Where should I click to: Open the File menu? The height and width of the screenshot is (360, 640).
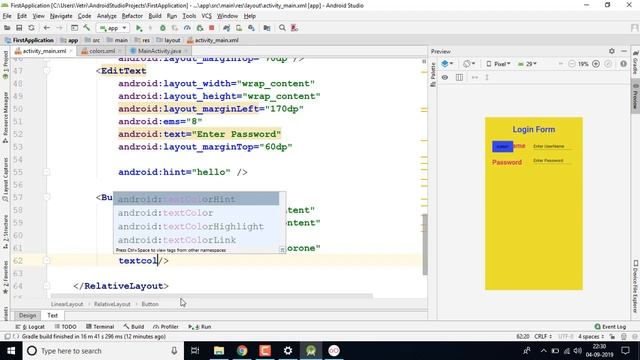click(x=7, y=16)
